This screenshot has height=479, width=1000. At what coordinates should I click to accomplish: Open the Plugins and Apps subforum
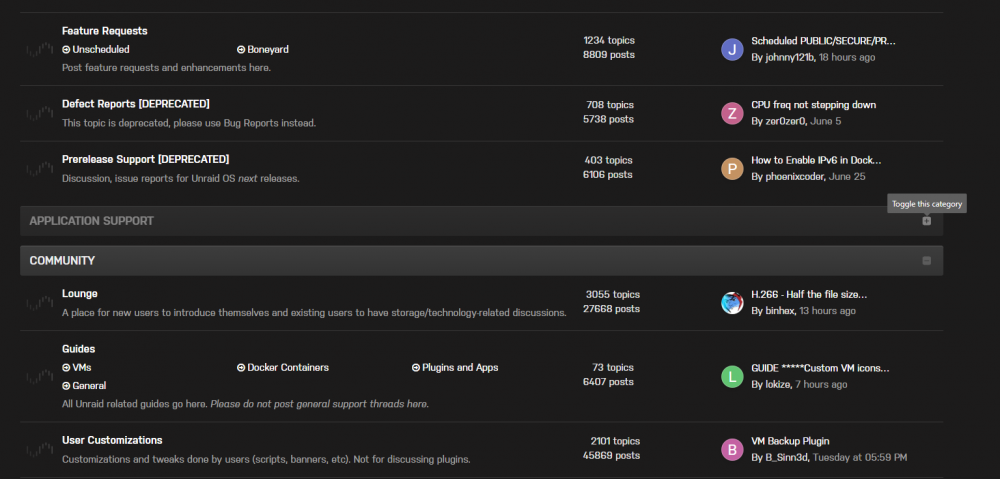(455, 367)
